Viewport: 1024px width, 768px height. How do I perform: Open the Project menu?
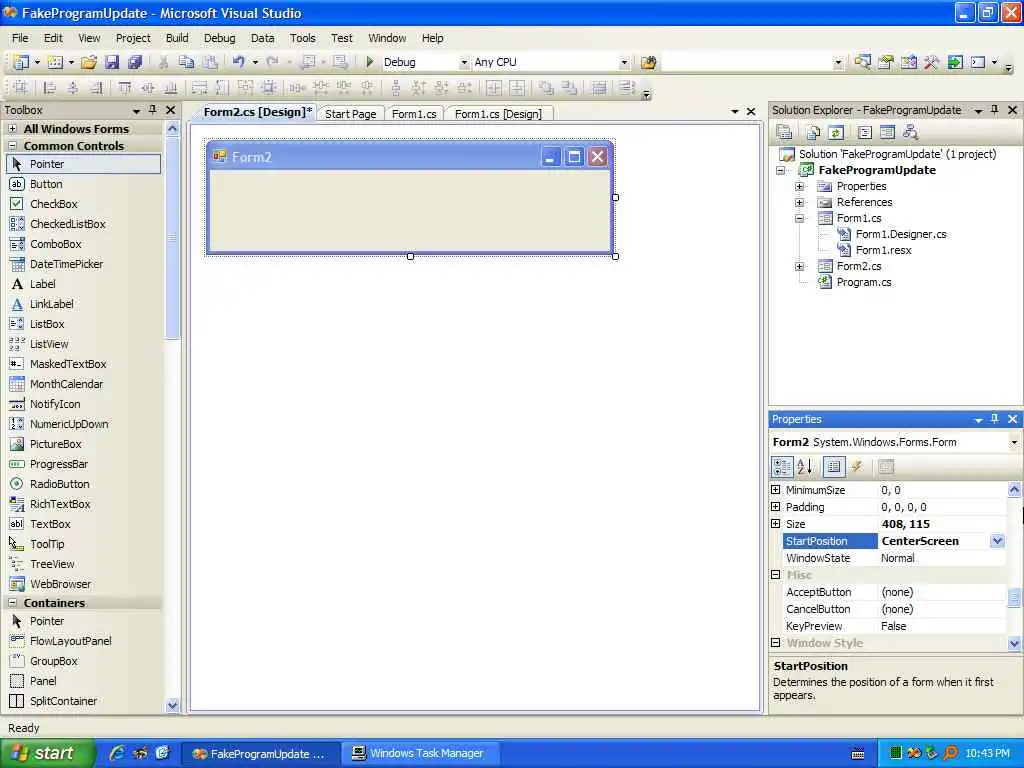[133, 38]
